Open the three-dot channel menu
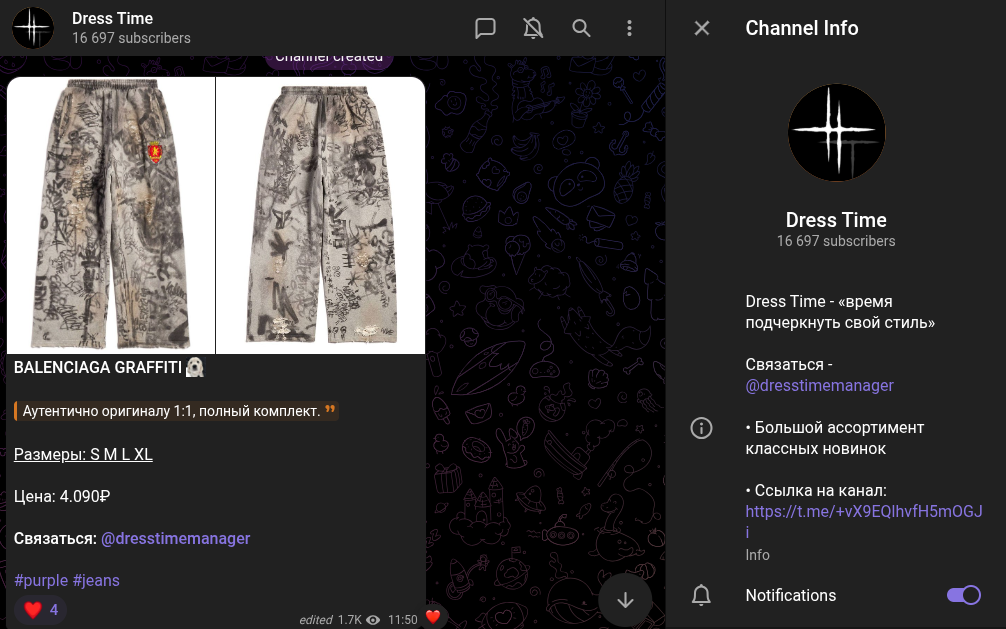Viewport: 1006px width, 629px height. (x=629, y=28)
